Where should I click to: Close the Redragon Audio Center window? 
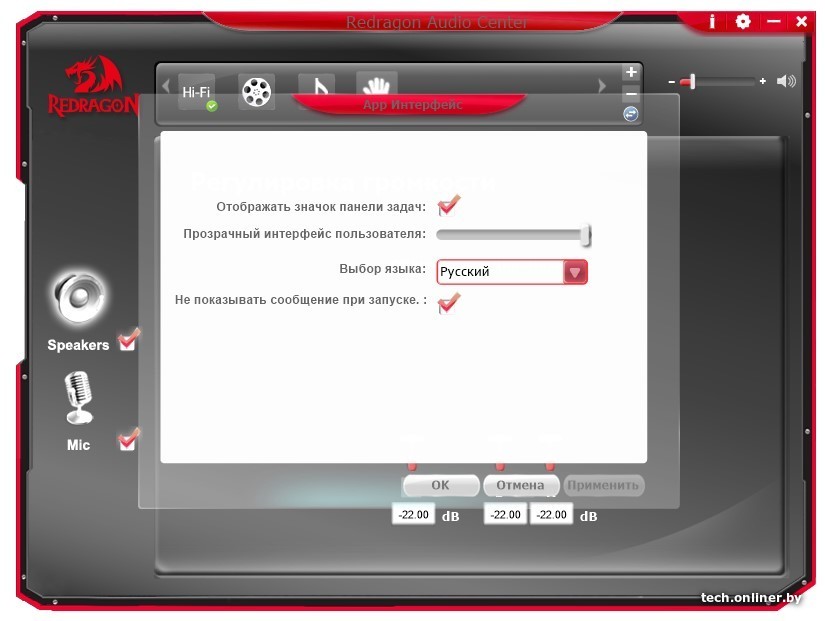coord(801,22)
